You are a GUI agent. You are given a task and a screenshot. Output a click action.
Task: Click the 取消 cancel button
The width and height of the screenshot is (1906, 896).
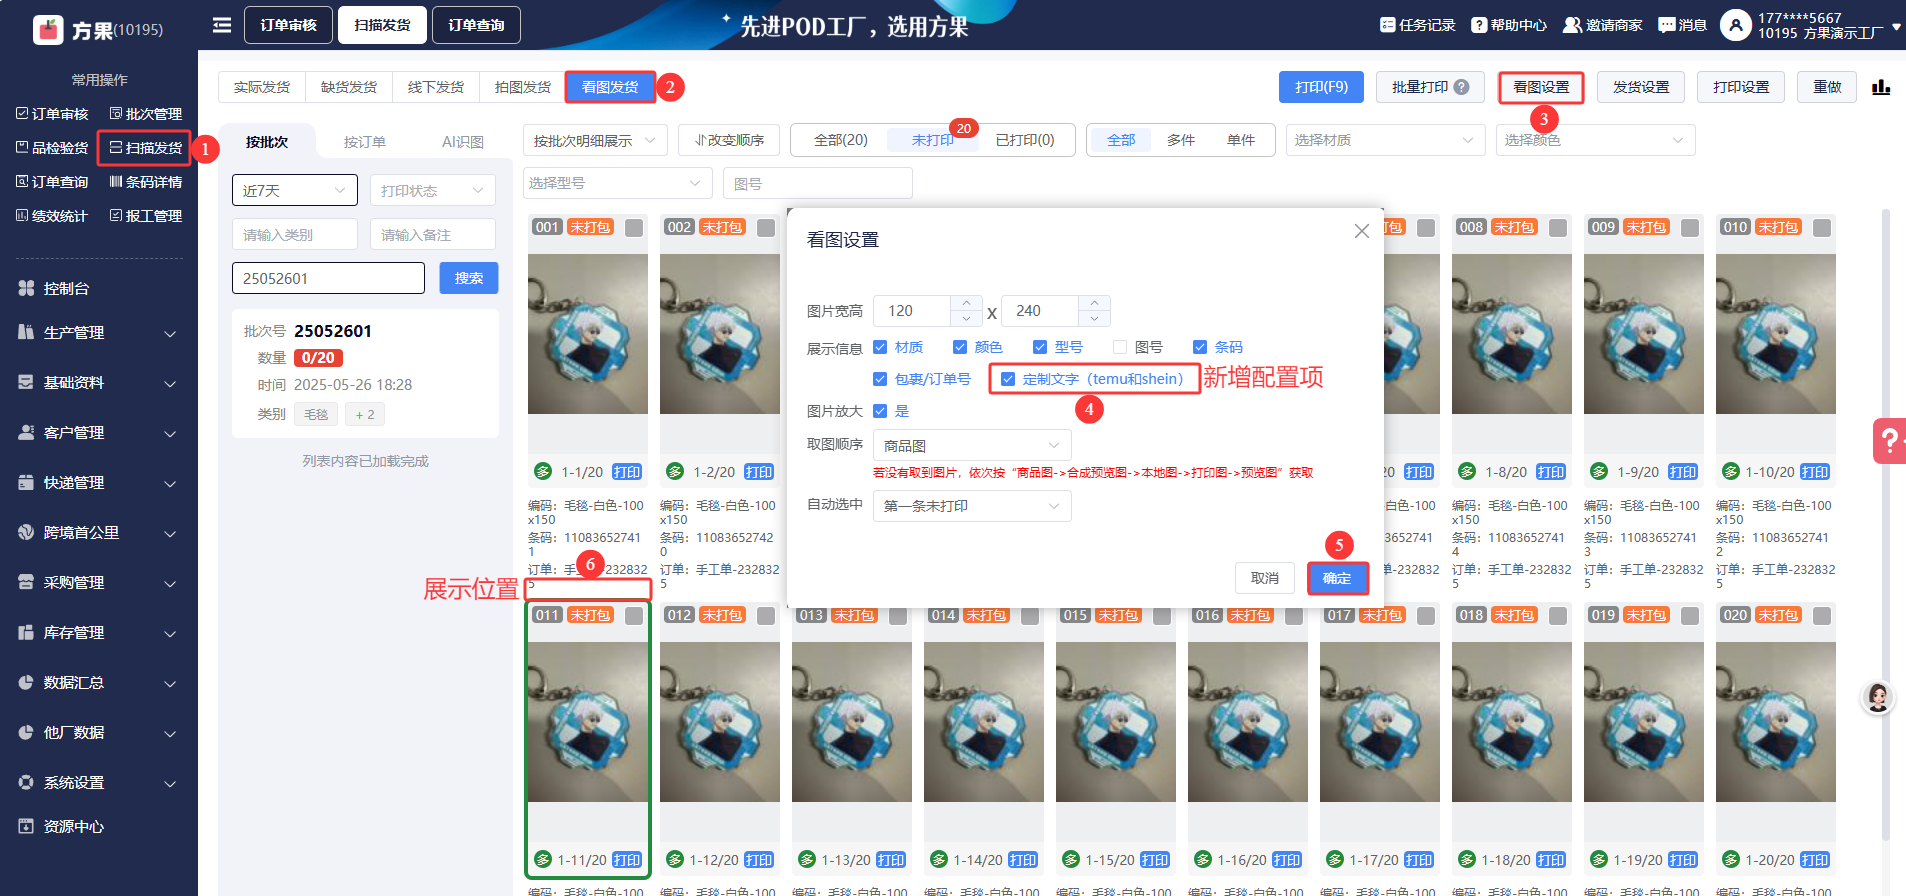point(1265,578)
